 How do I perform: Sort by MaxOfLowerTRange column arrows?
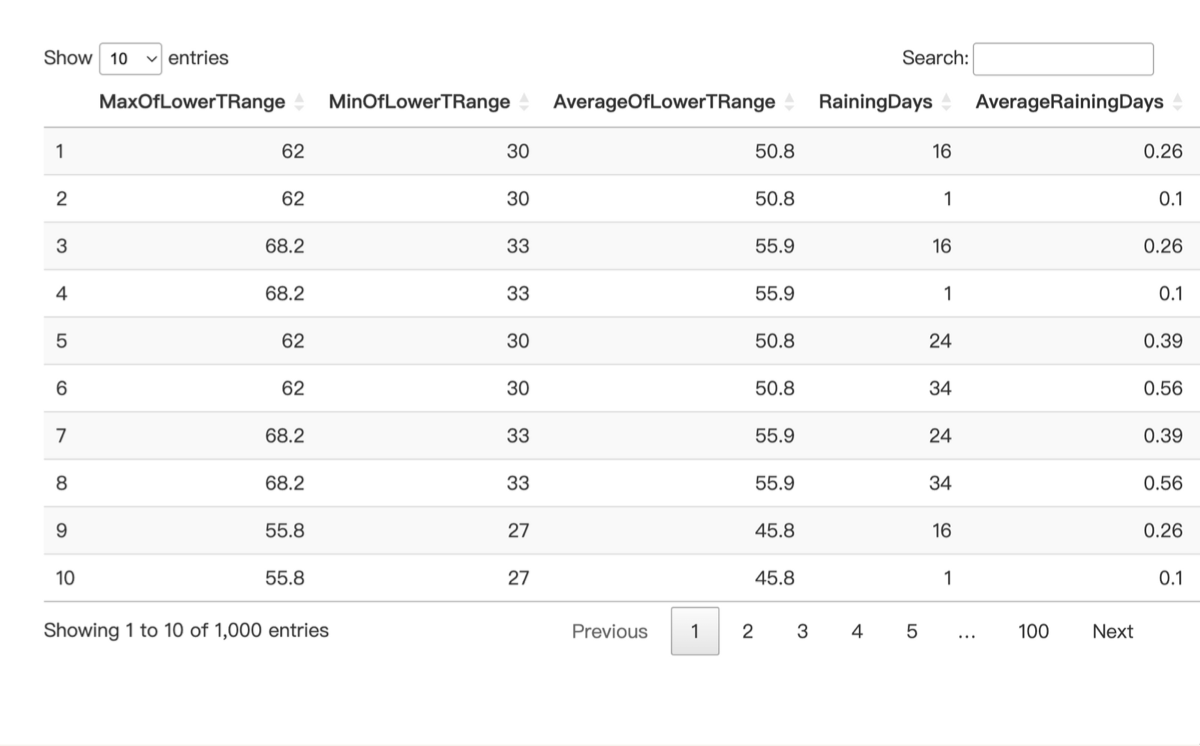(x=298, y=102)
